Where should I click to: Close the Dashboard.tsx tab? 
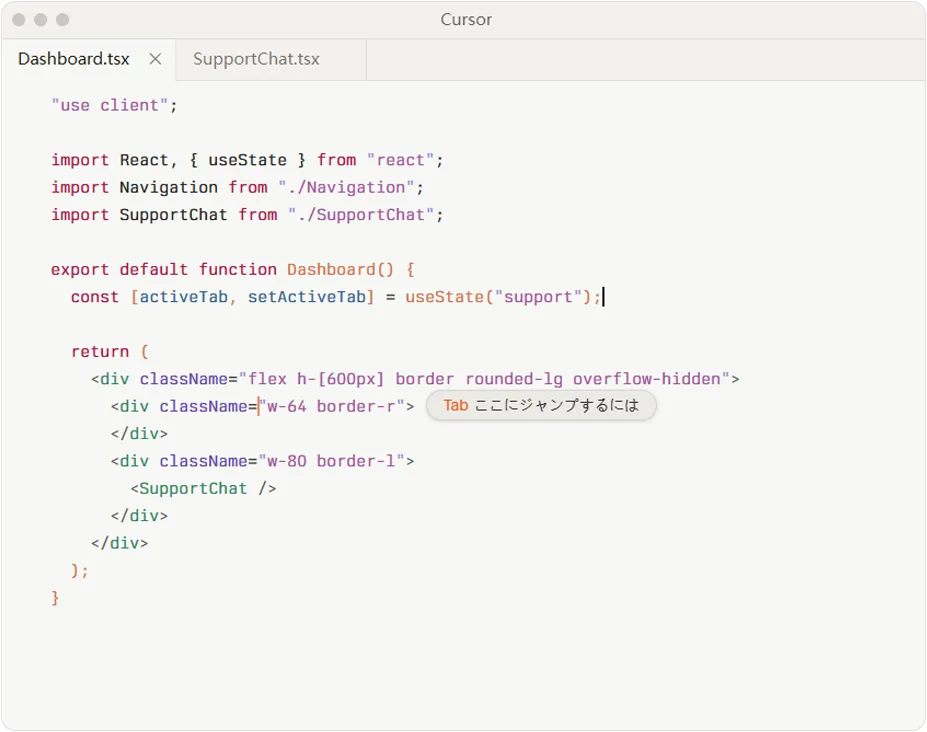pyautogui.click(x=155, y=59)
